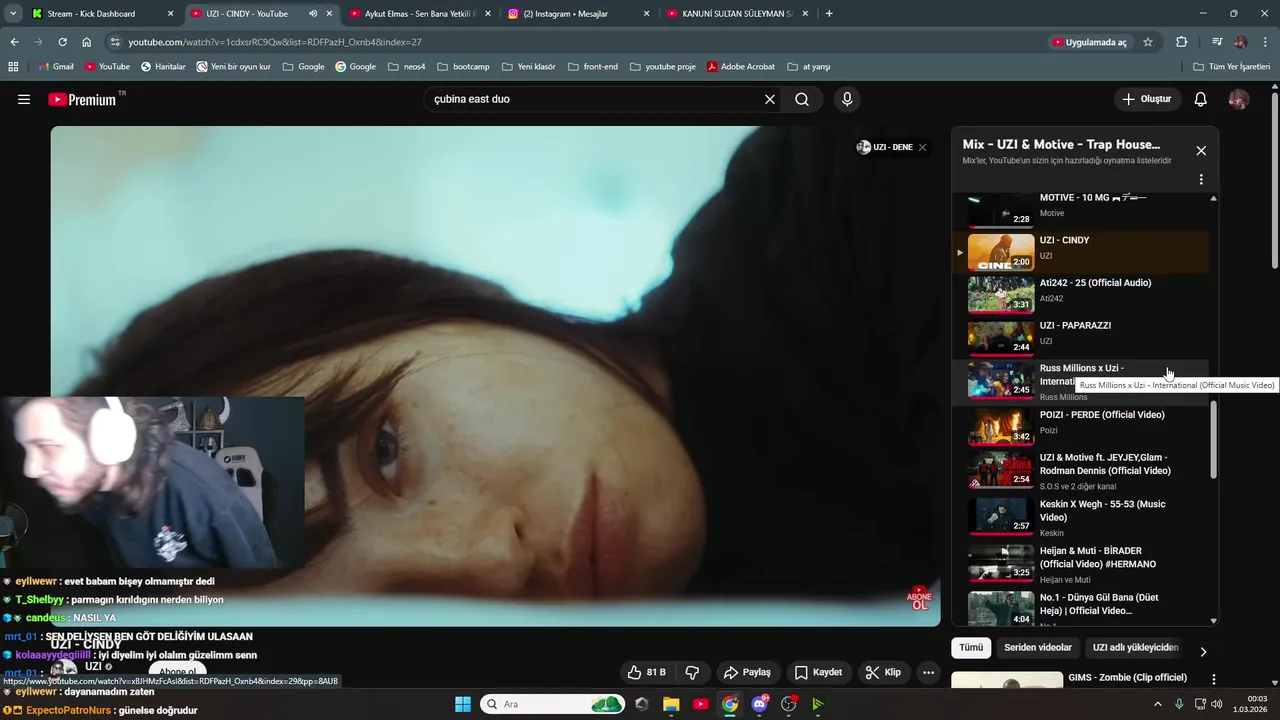Image resolution: width=1280 pixels, height=720 pixels.
Task: Open Chrome home page button
Action: coord(87,42)
